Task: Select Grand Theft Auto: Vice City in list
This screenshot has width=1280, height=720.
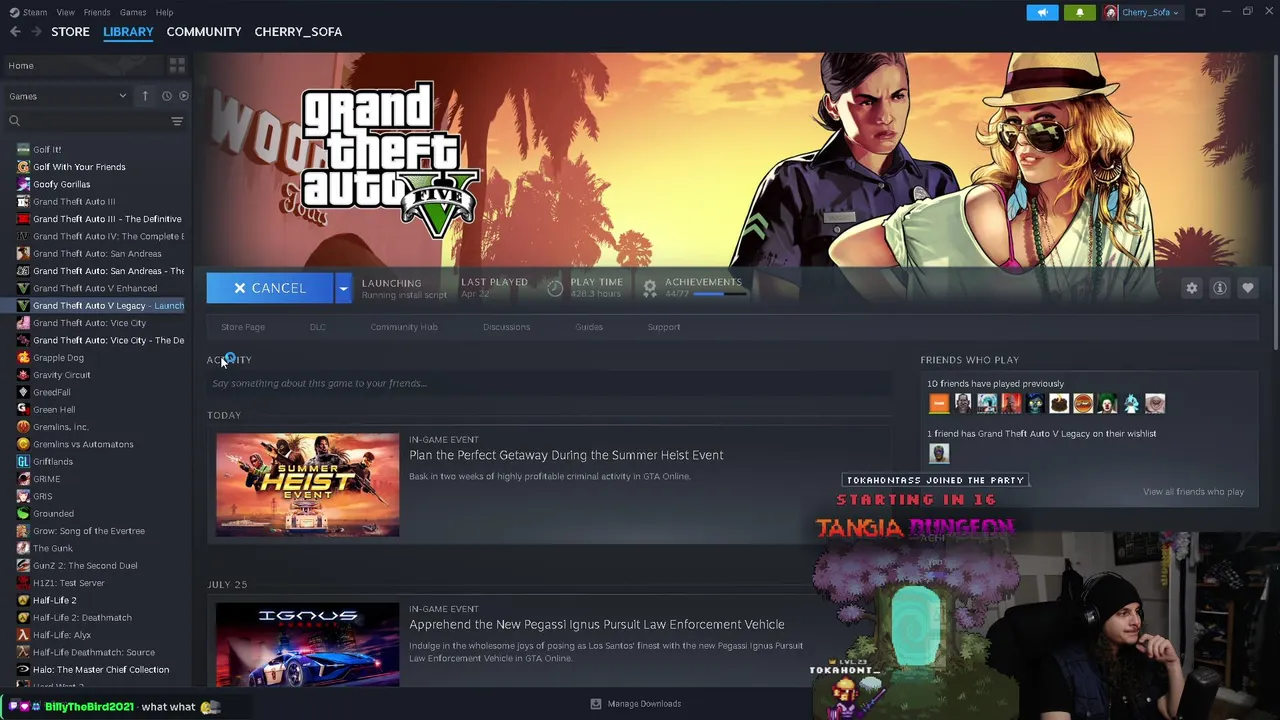Action: [89, 323]
